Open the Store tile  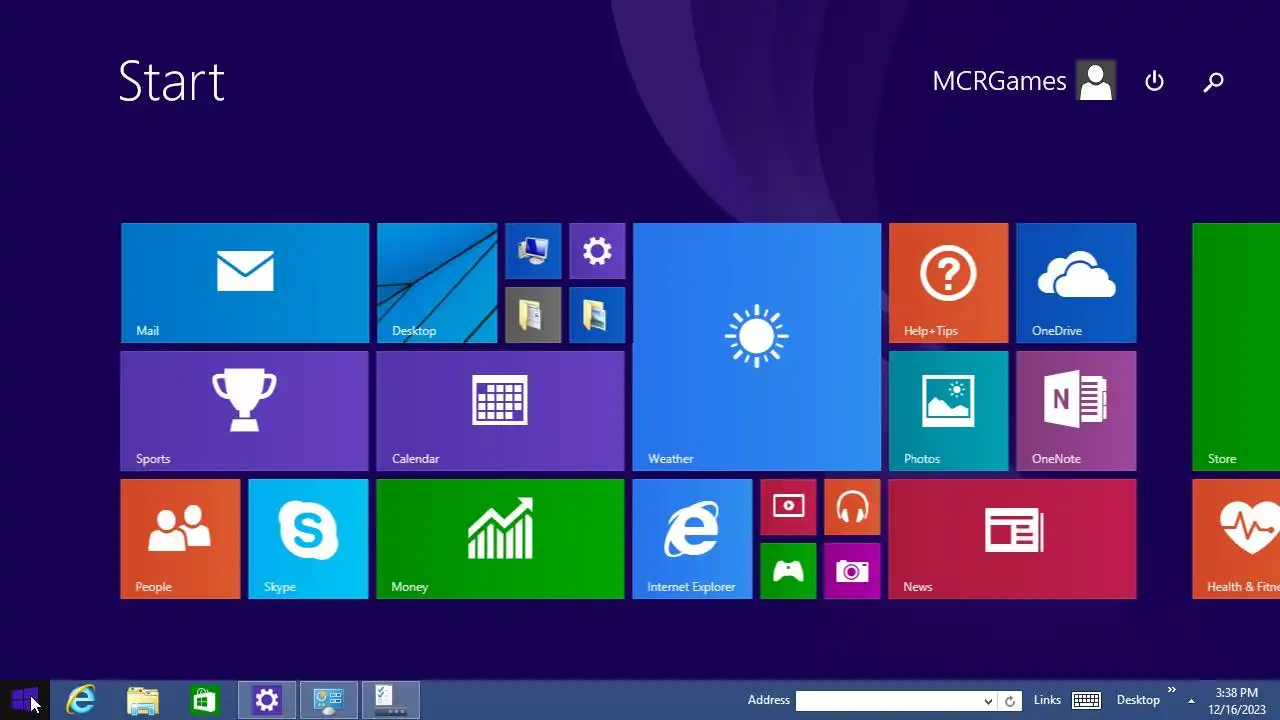(1236, 347)
